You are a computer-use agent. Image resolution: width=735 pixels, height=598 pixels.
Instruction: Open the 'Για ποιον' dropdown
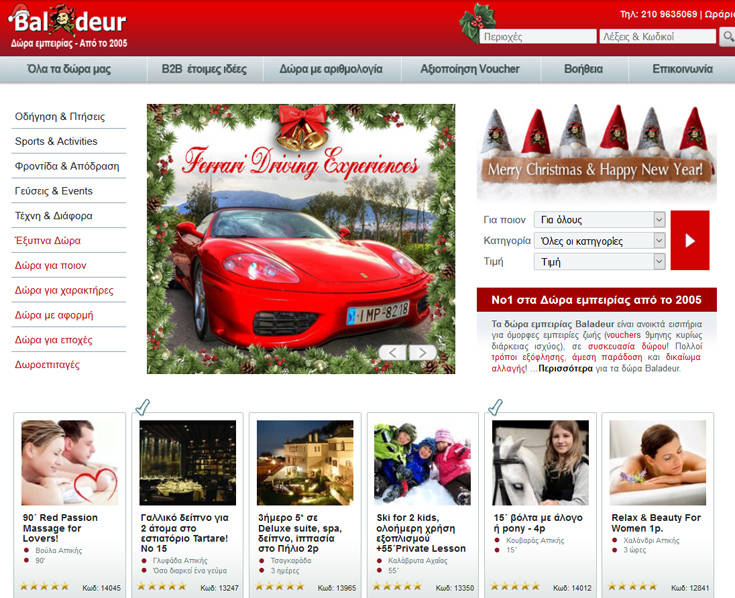[x=600, y=219]
